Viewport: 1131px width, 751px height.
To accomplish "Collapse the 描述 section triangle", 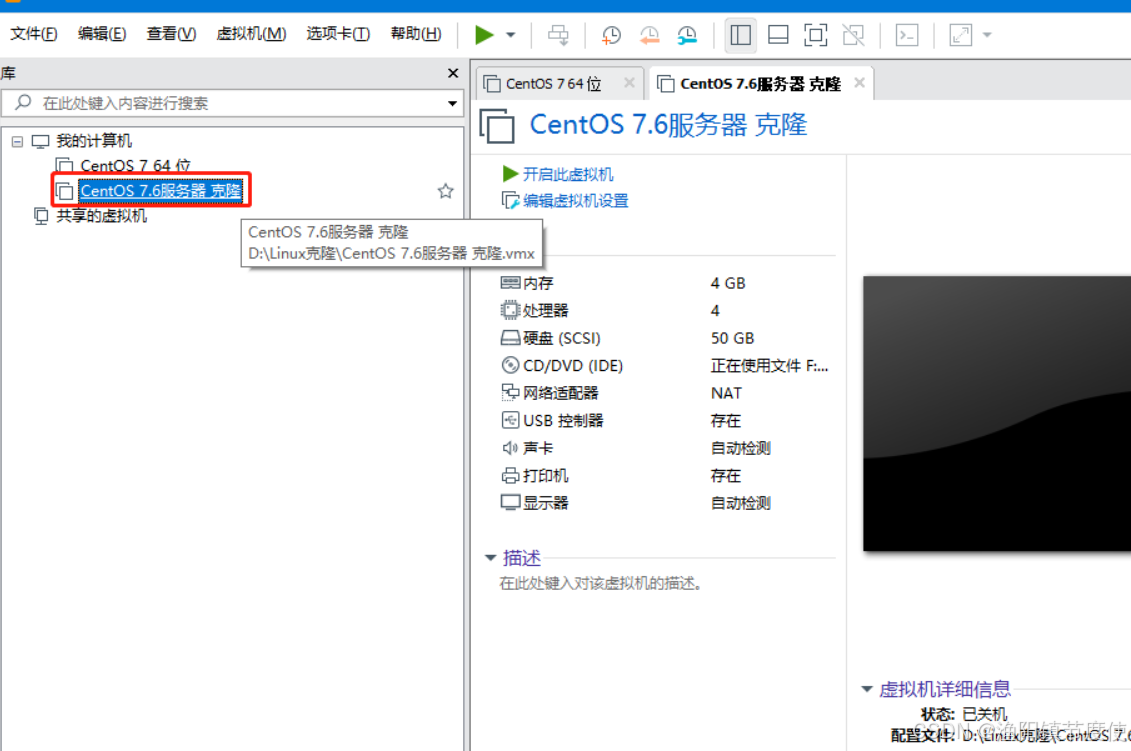I will pos(490,558).
